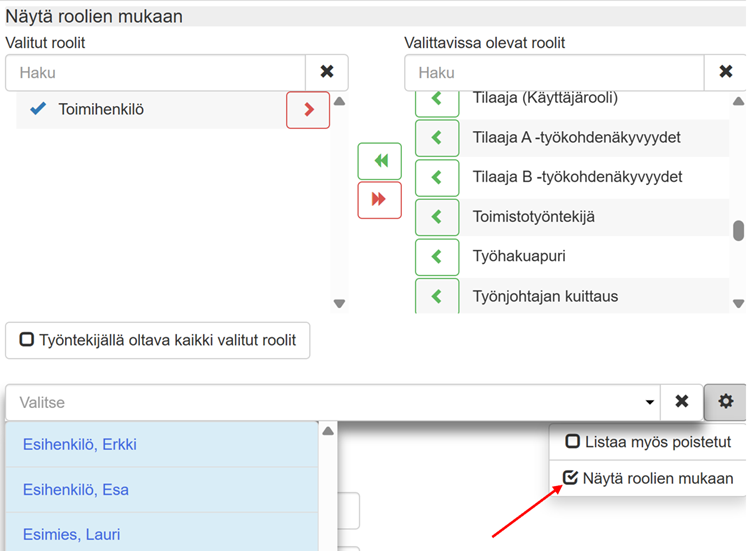Click red double-right arrows to remove all roles

click(379, 200)
